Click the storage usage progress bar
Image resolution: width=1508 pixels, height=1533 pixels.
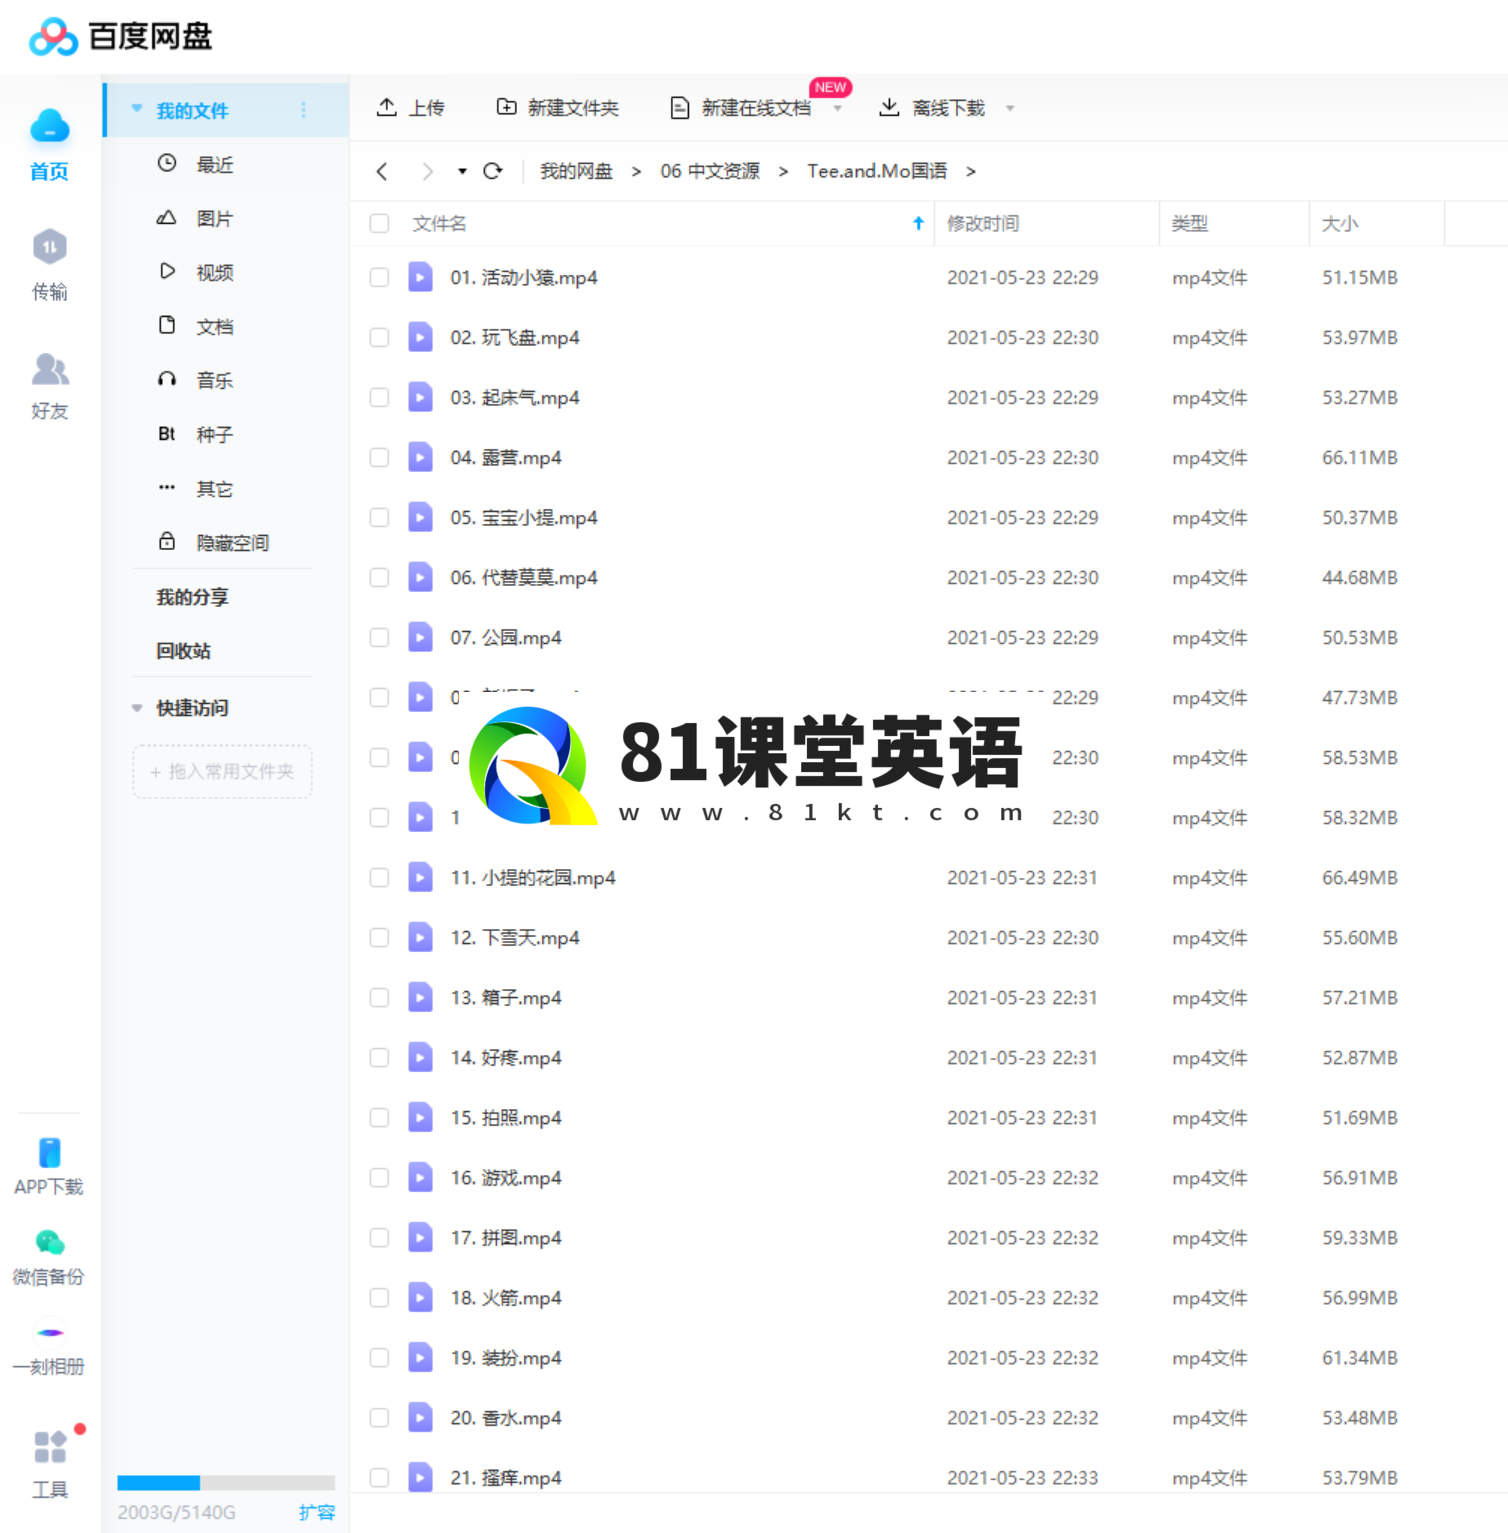tap(226, 1482)
